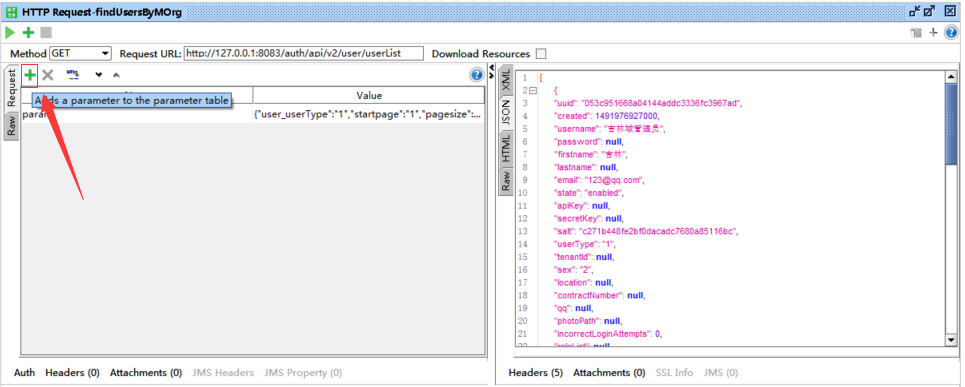
Task: Switch to response Raw tab
Action: (x=505, y=181)
